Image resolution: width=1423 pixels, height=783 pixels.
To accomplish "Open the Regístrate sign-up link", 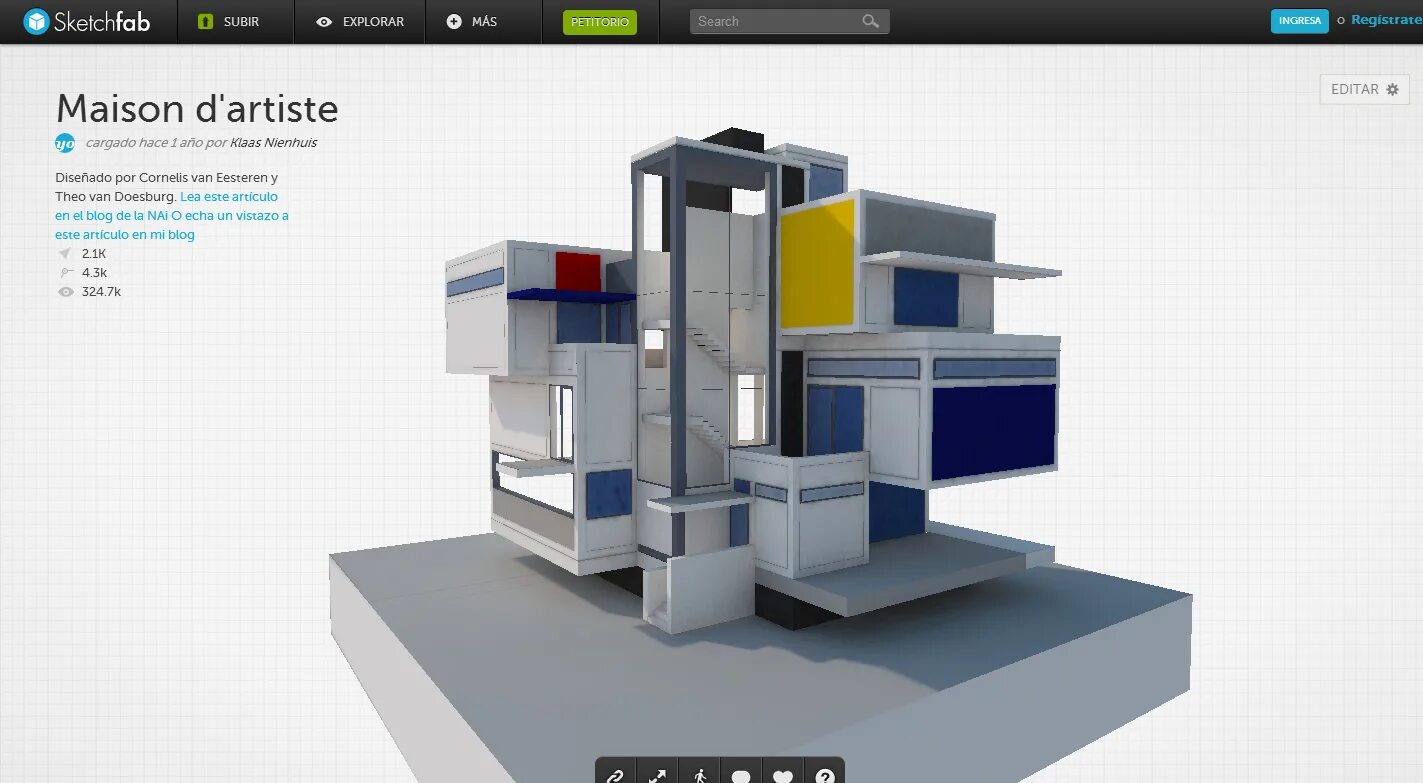I will point(1386,20).
